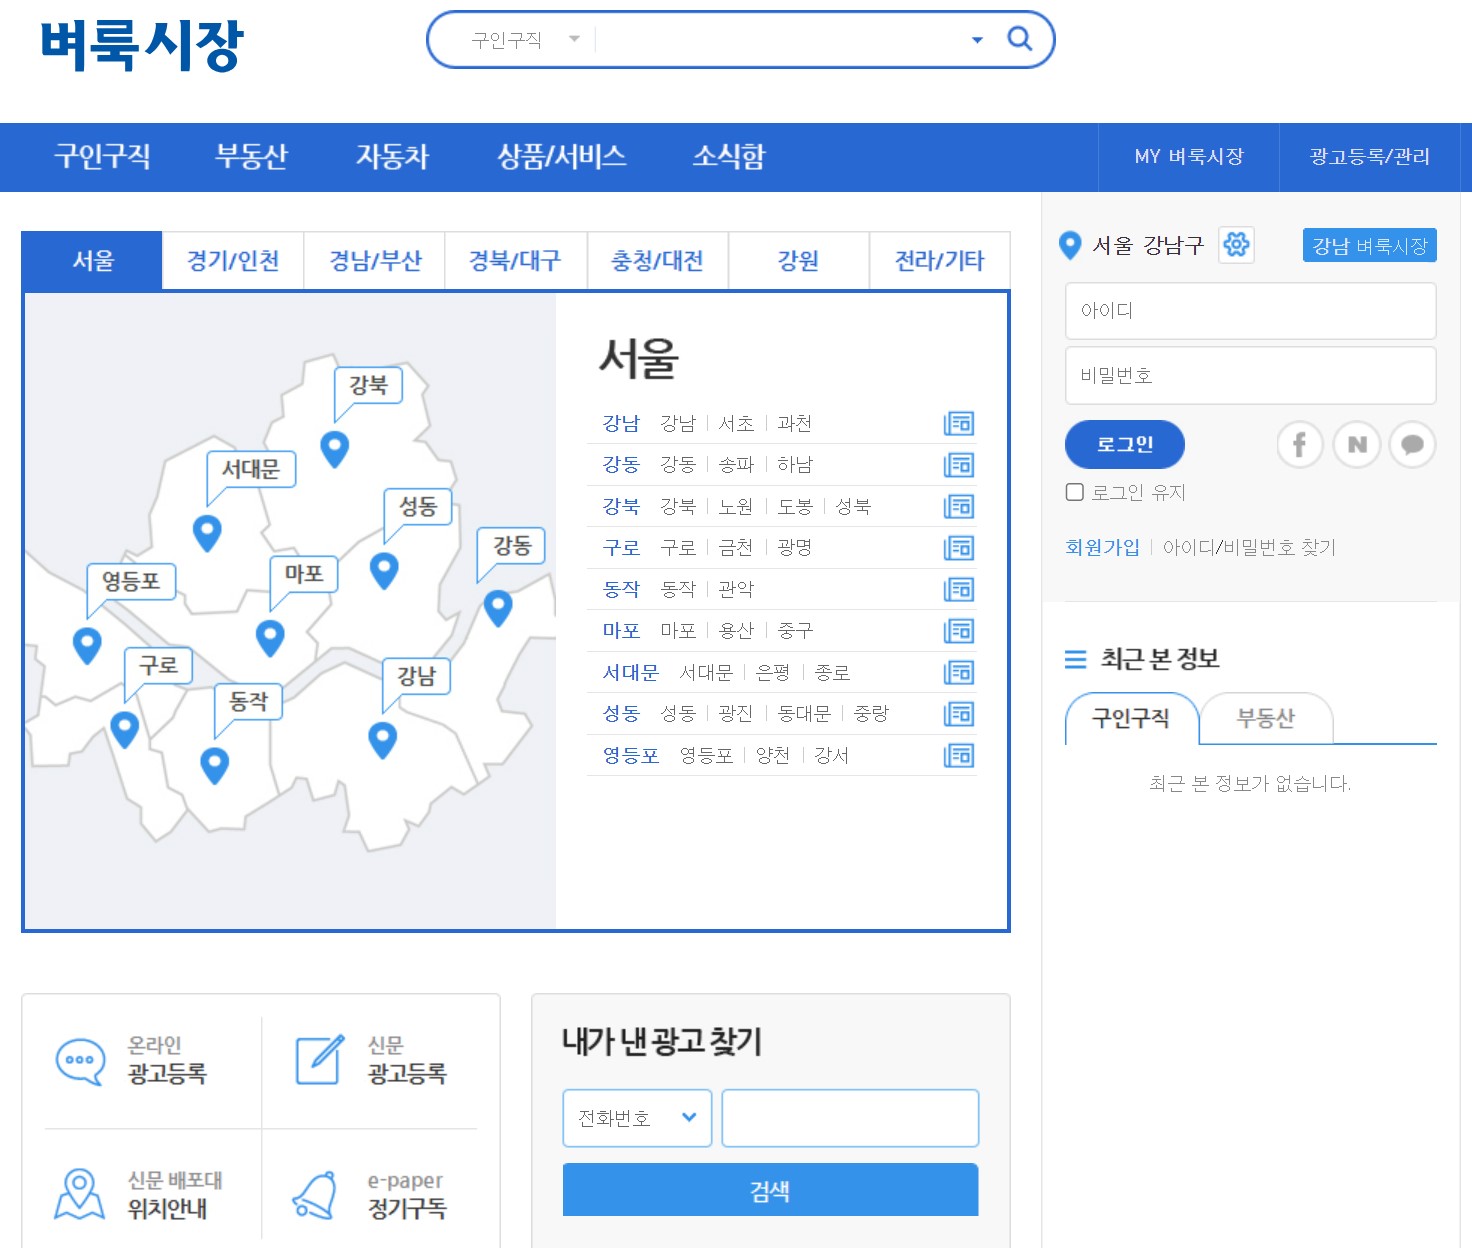Select the Naver login icon
Viewport: 1472px width, 1248px height.
[1356, 445]
